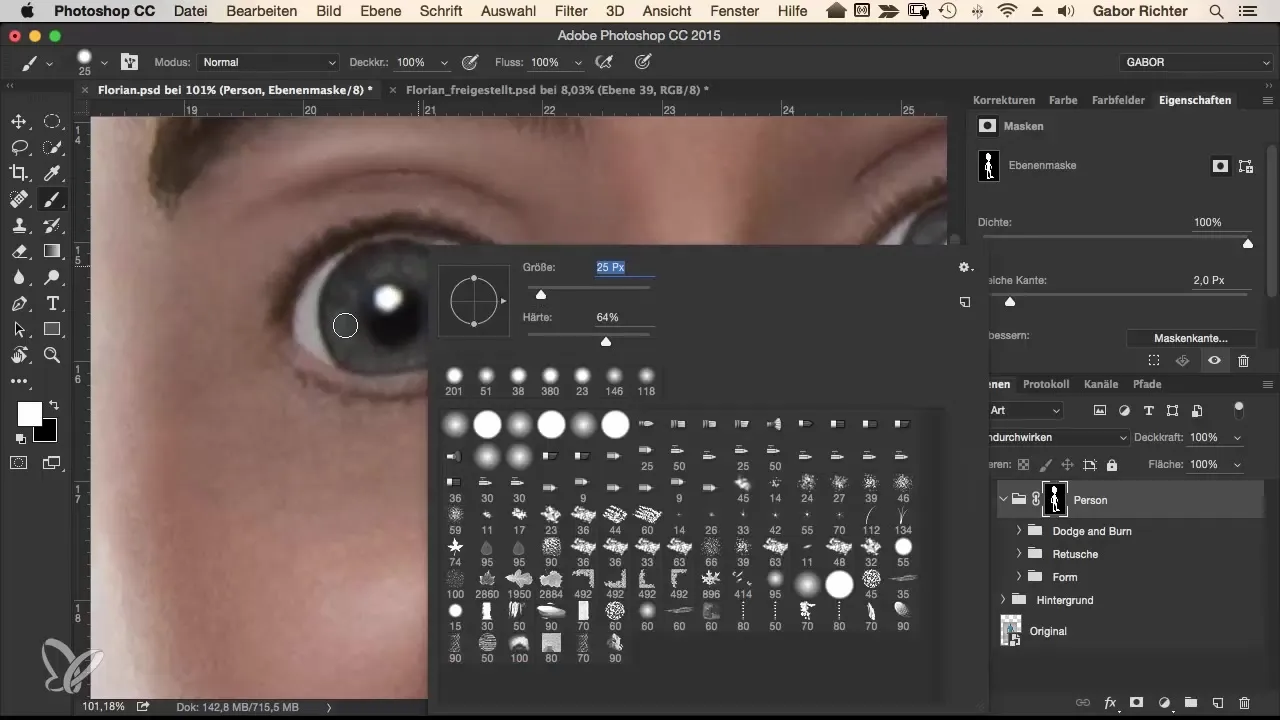Select the Gradient tool
Viewport: 1280px width, 720px height.
tap(52, 252)
